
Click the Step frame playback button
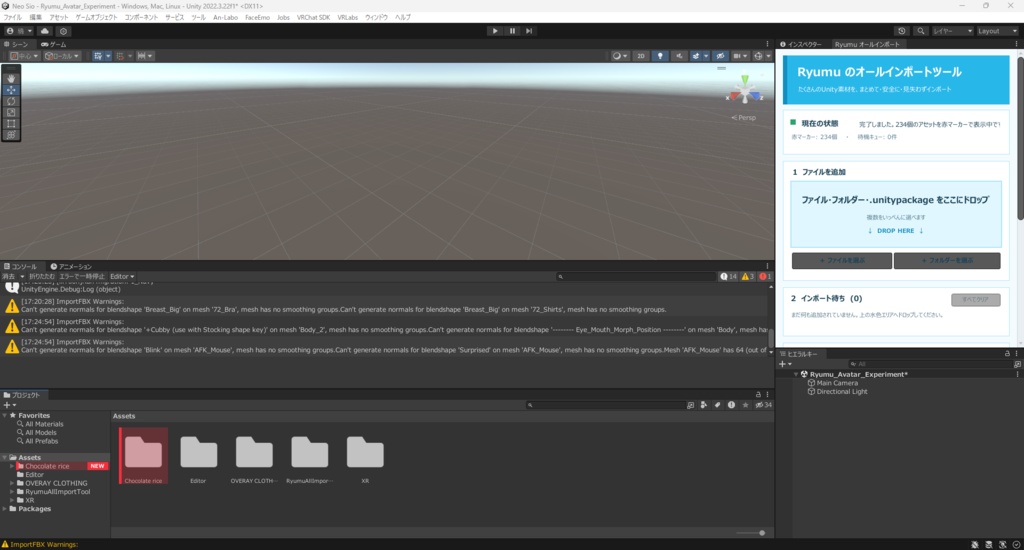529,31
